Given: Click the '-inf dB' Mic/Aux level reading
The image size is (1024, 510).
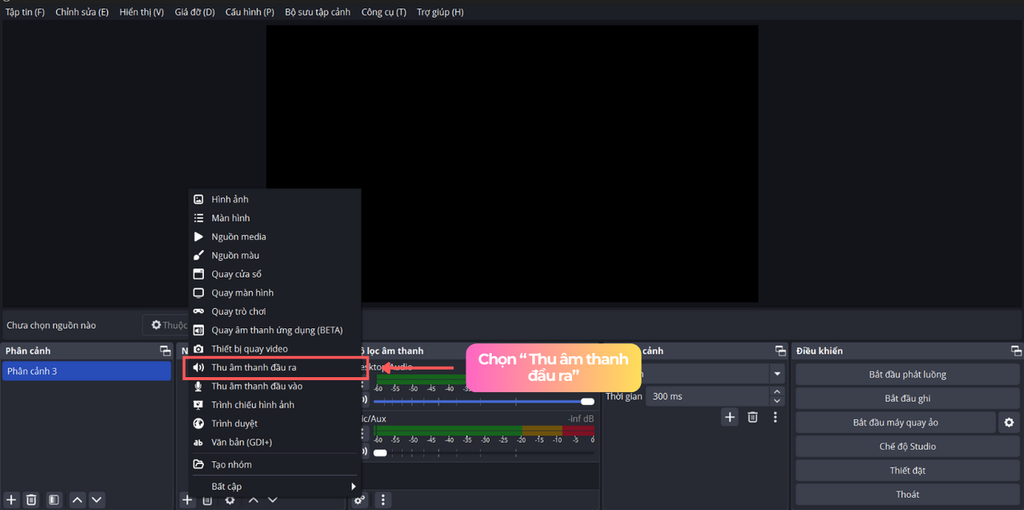Looking at the screenshot, I should 581,418.
